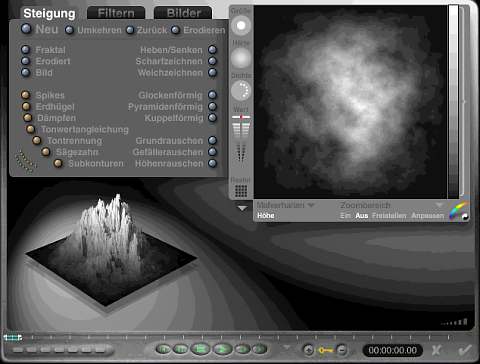Click Freistellen in the zoom options
The height and width of the screenshot is (364, 480).
[389, 216]
